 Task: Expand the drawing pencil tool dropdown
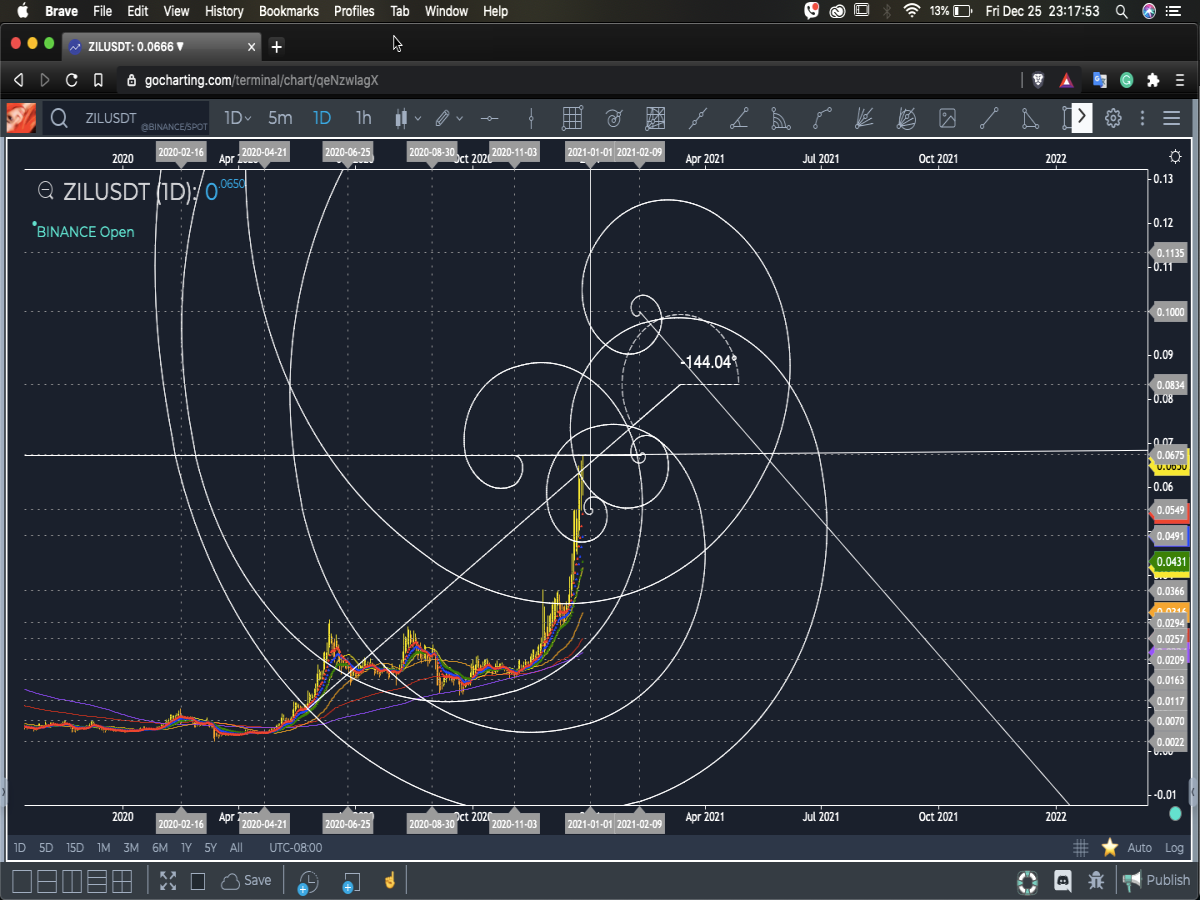click(449, 118)
